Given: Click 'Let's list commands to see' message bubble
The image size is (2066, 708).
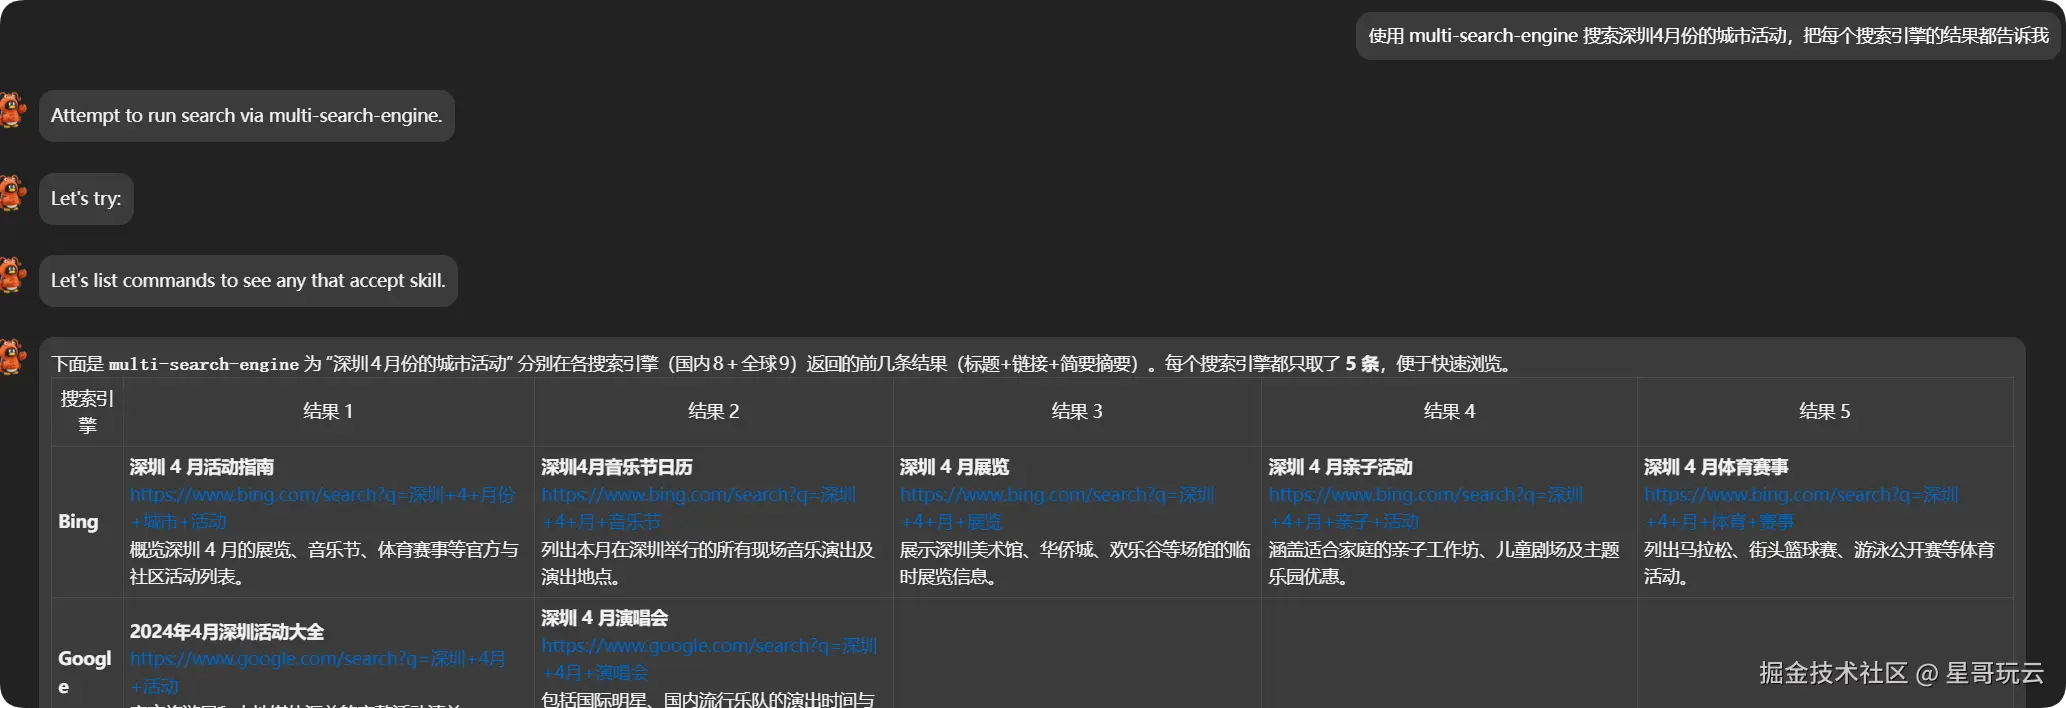Looking at the screenshot, I should 248,281.
